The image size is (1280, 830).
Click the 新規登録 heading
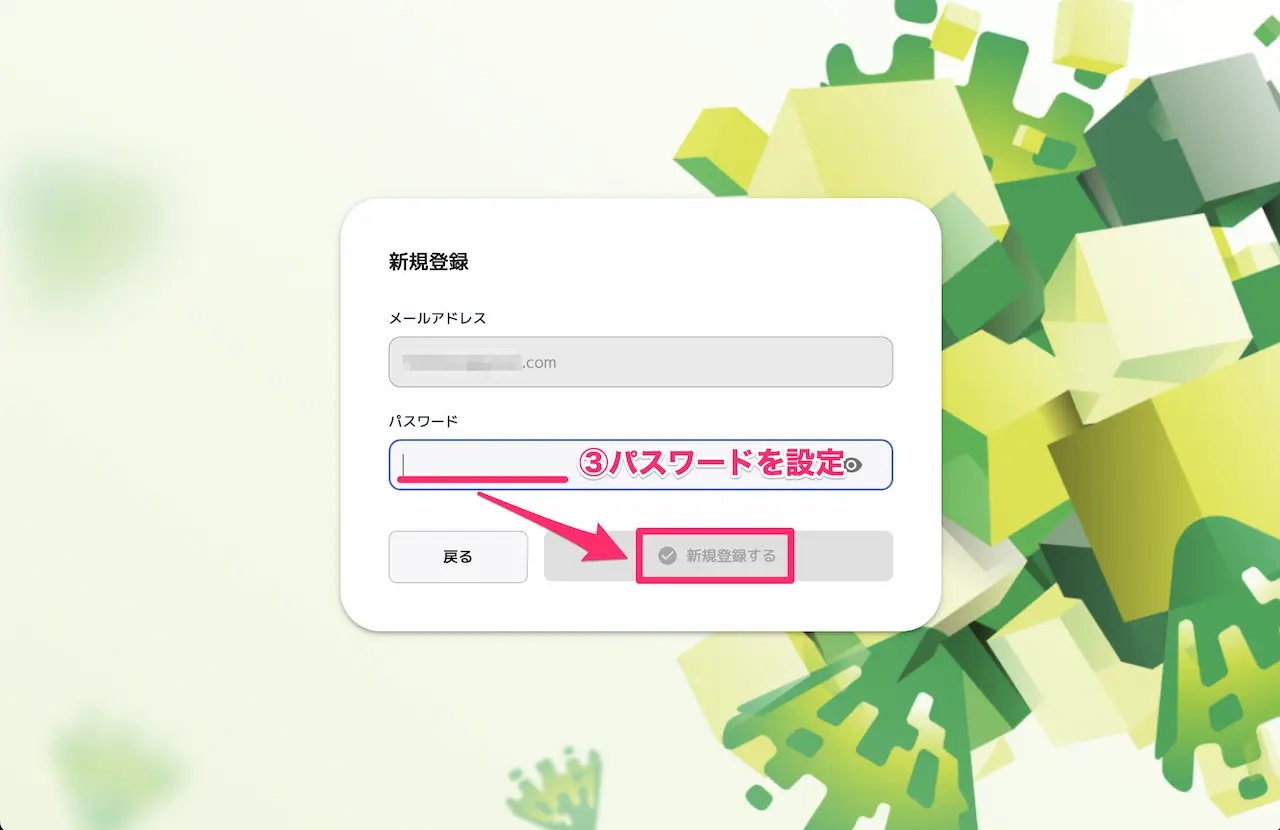coord(429,262)
